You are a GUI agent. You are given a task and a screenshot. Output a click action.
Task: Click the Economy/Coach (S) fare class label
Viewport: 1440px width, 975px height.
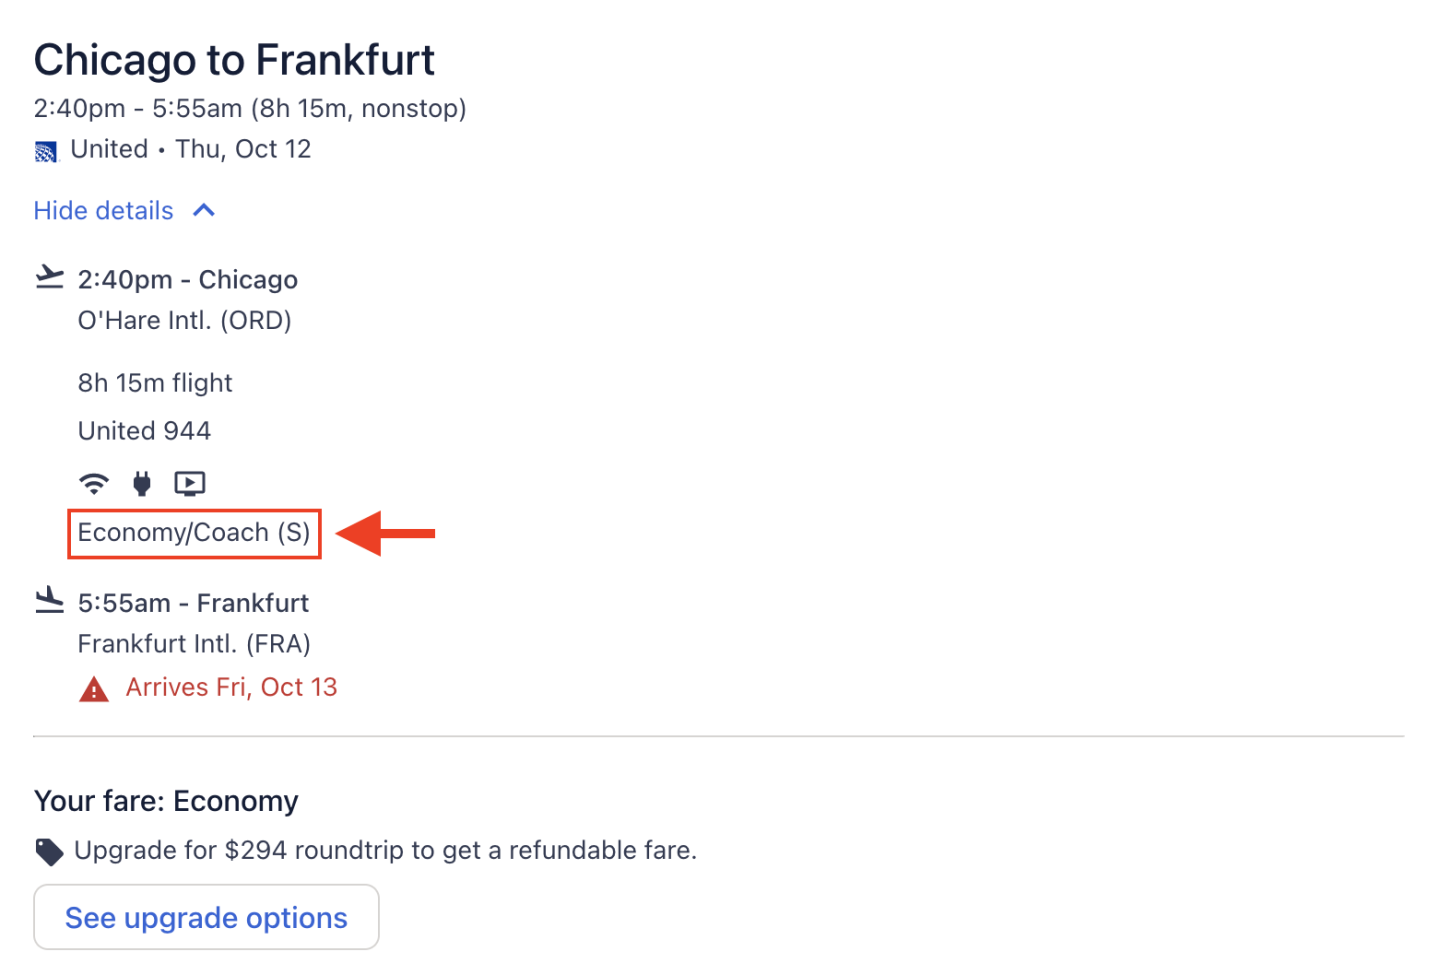point(194,533)
